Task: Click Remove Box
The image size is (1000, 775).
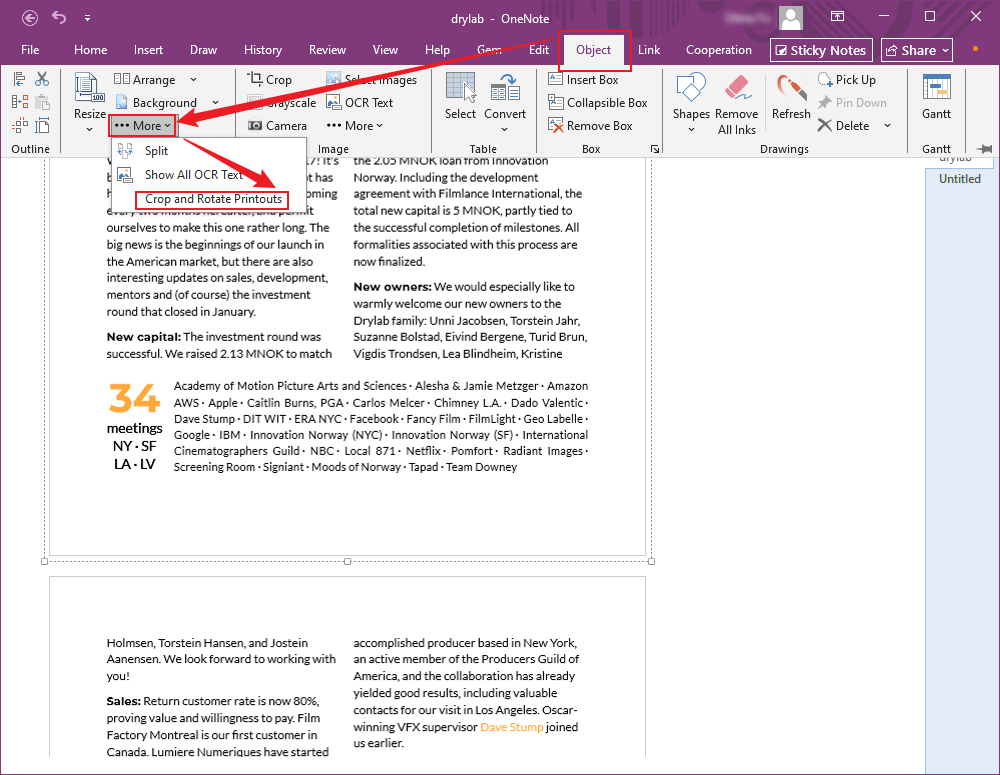Action: [x=591, y=126]
